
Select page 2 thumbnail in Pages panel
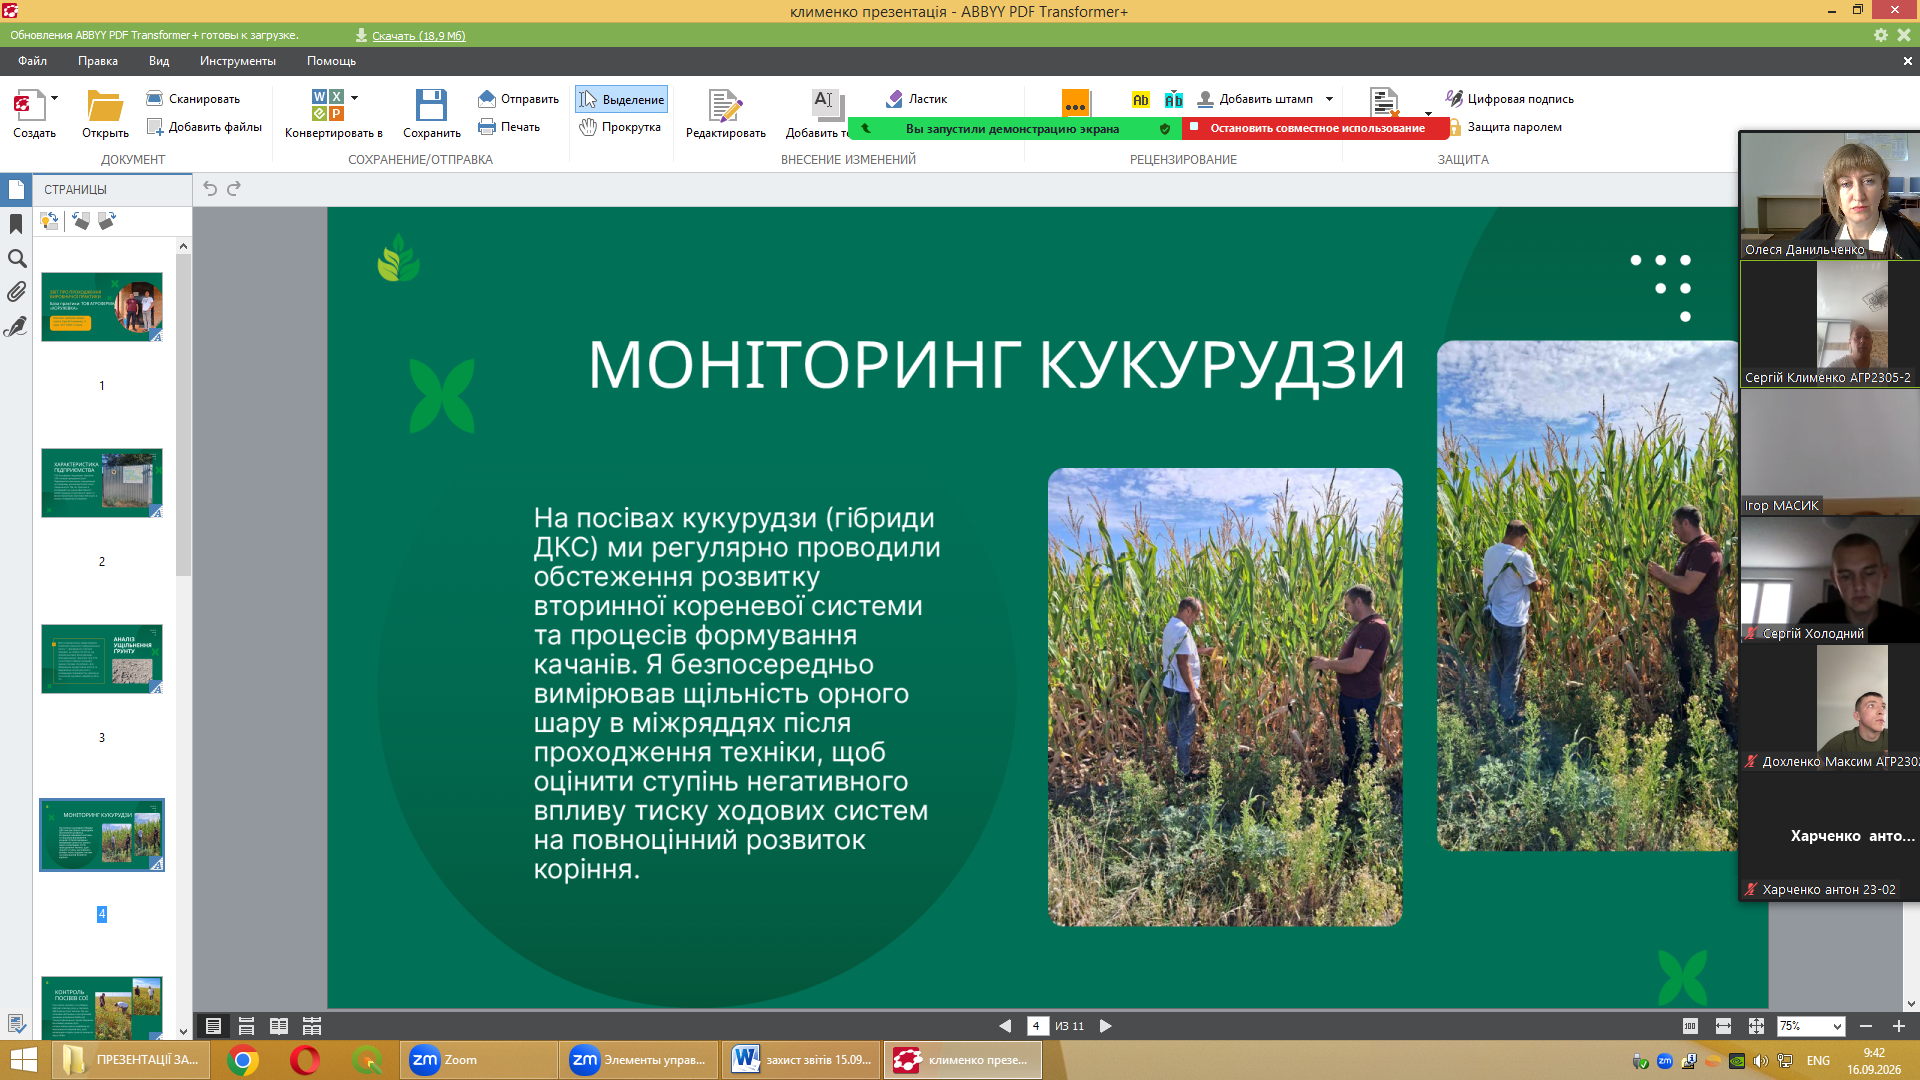[x=102, y=483]
